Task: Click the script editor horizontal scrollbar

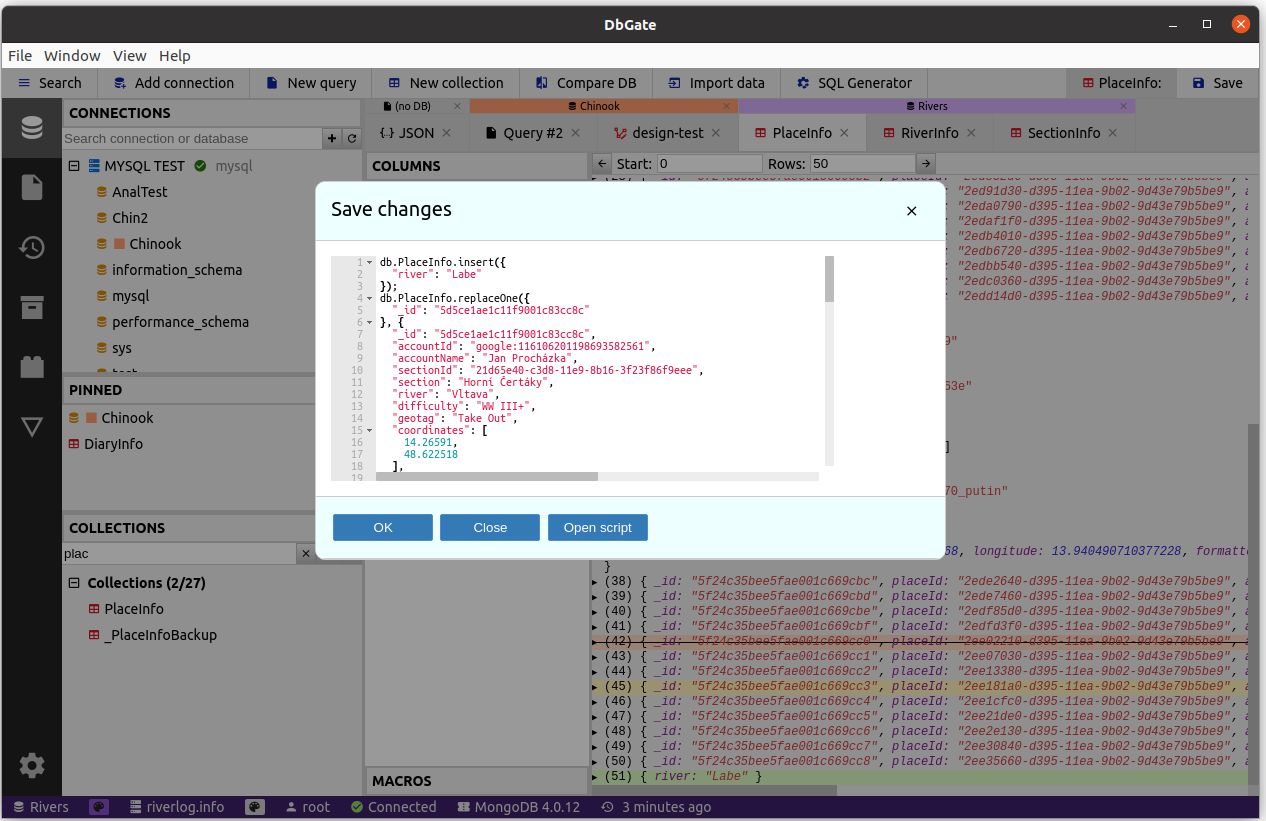Action: click(x=486, y=477)
